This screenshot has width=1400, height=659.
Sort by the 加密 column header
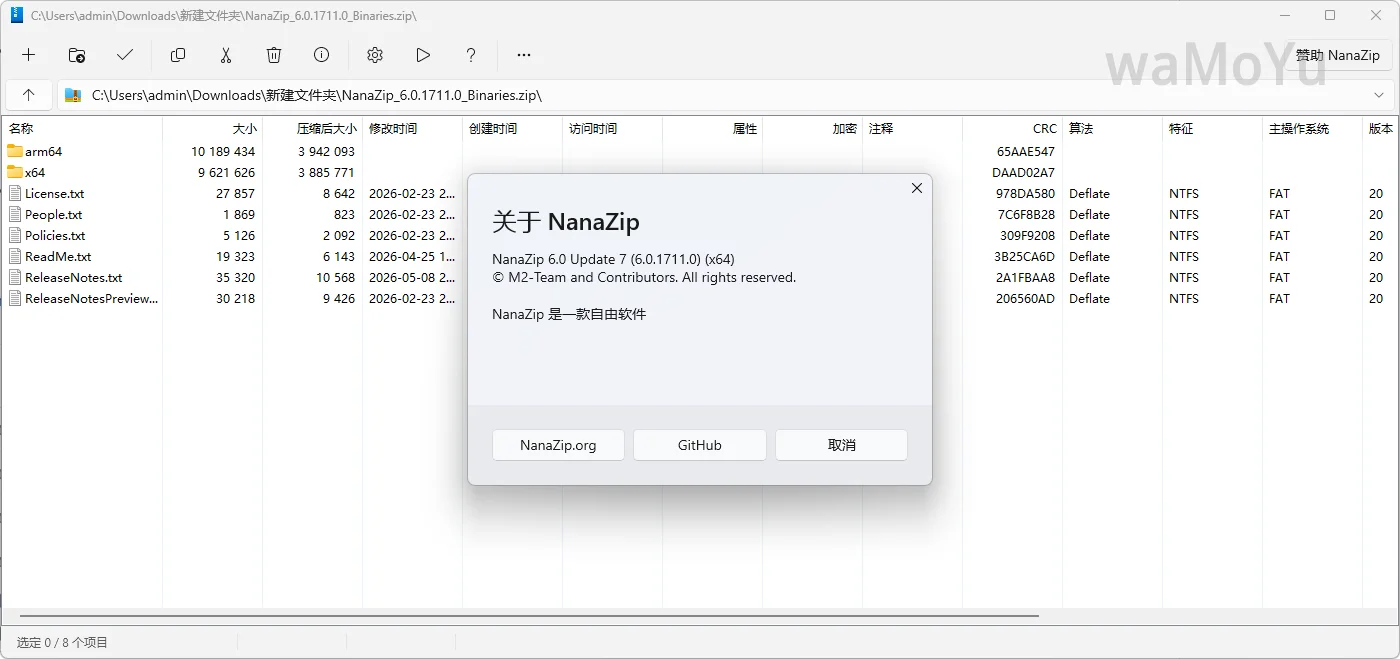point(812,128)
